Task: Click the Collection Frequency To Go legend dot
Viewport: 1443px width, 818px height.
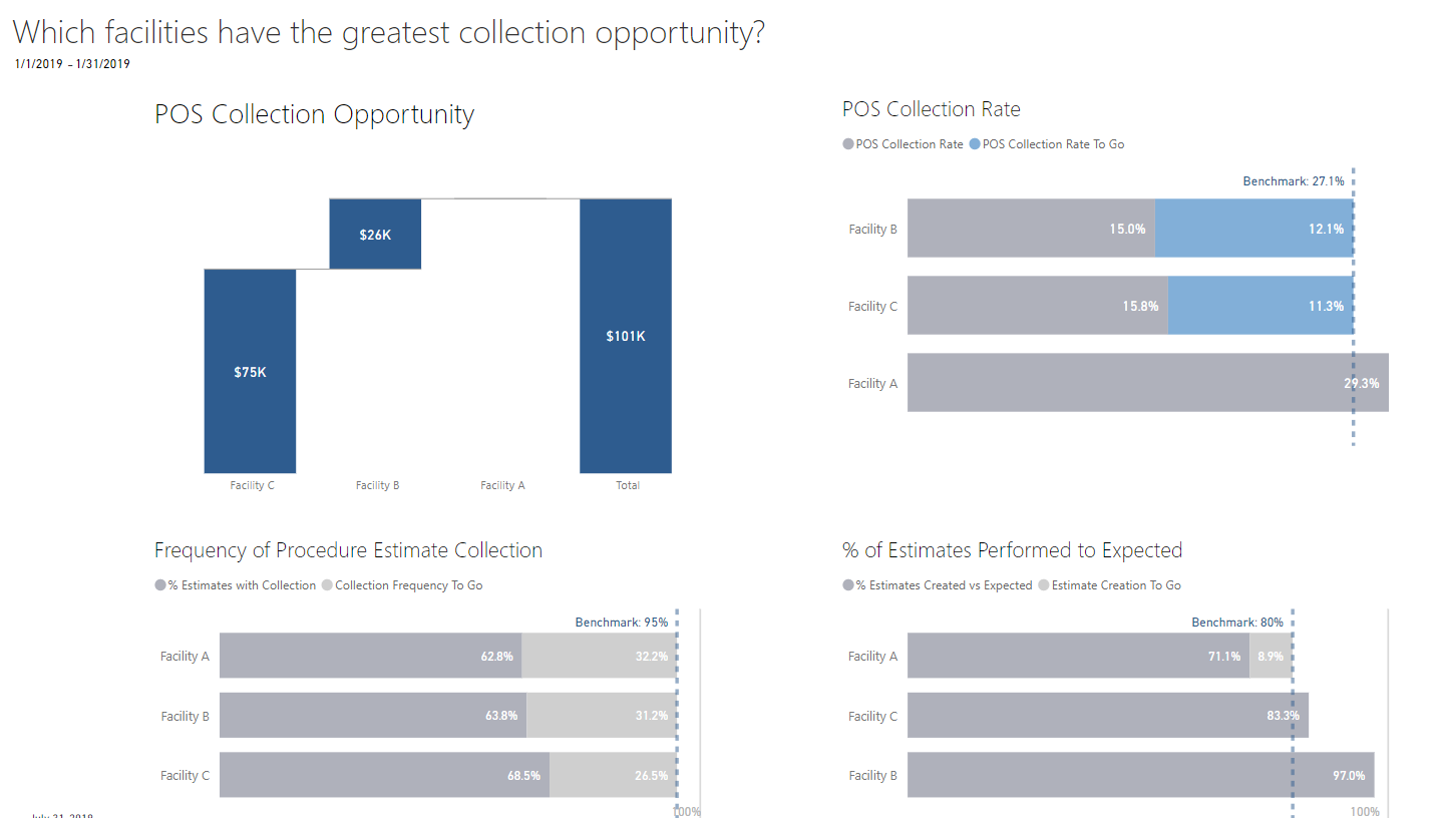Action: click(x=327, y=585)
